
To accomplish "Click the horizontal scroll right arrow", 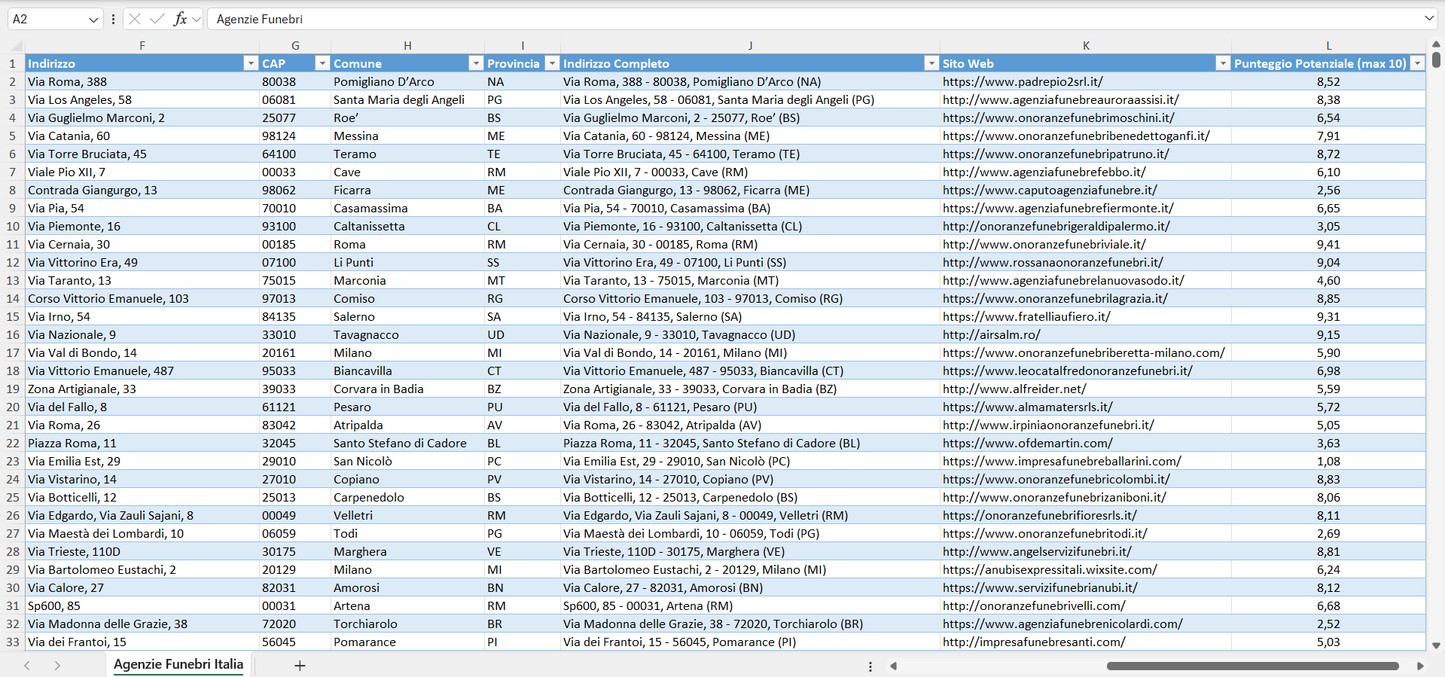I will tap(1420, 665).
